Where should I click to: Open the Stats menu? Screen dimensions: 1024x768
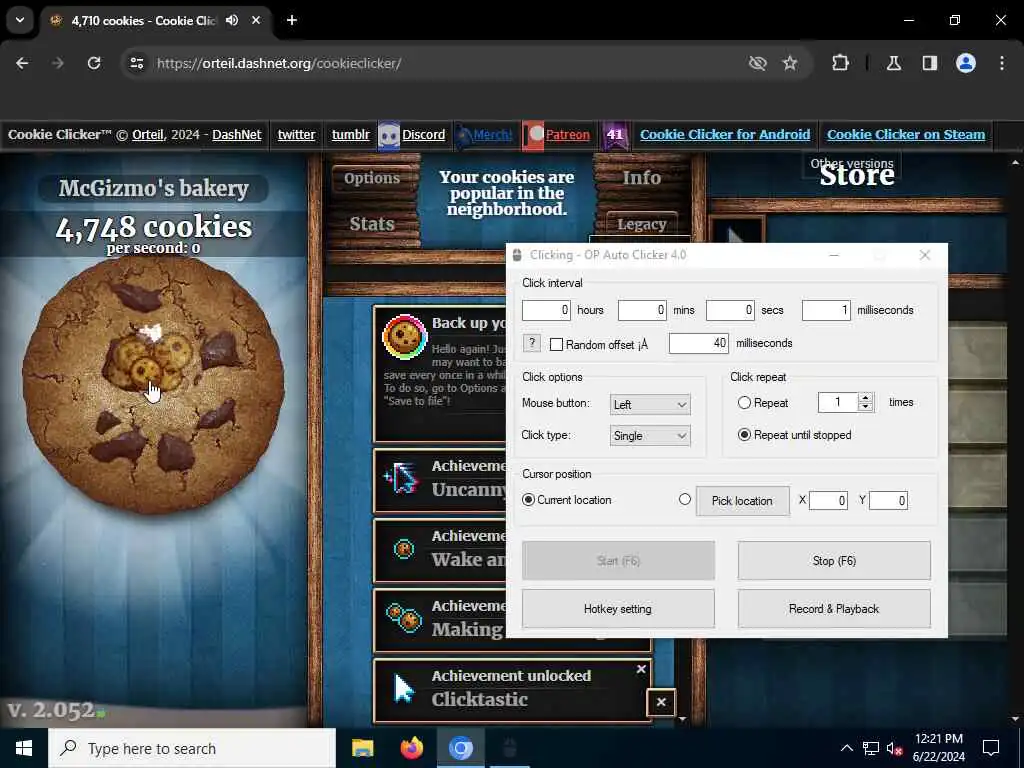[x=372, y=224]
